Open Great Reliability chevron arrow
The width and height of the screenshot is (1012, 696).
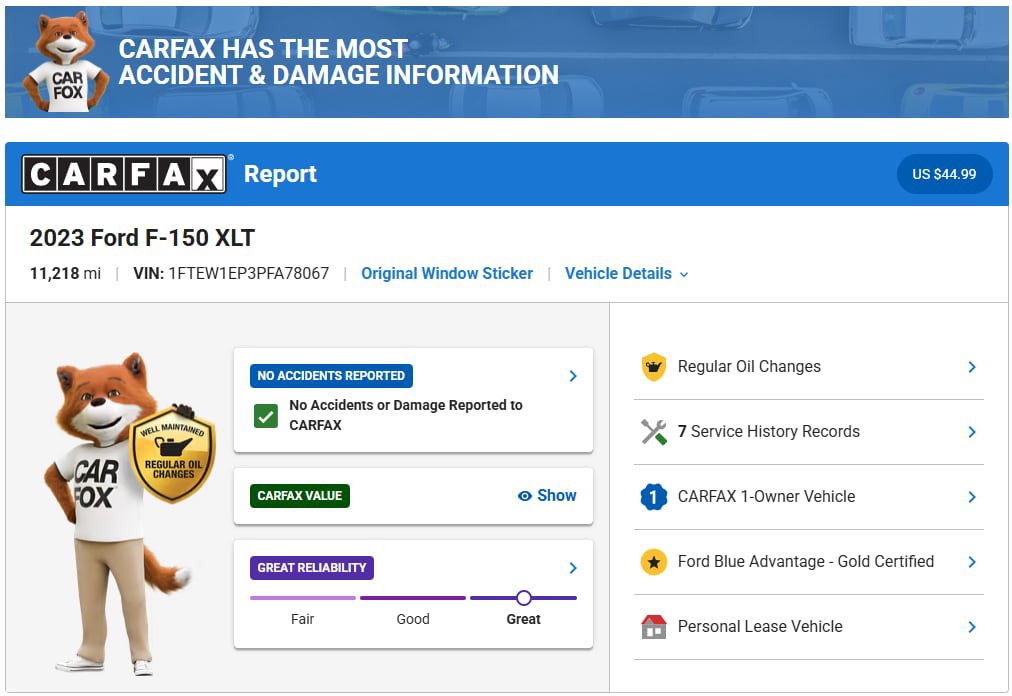(x=572, y=568)
